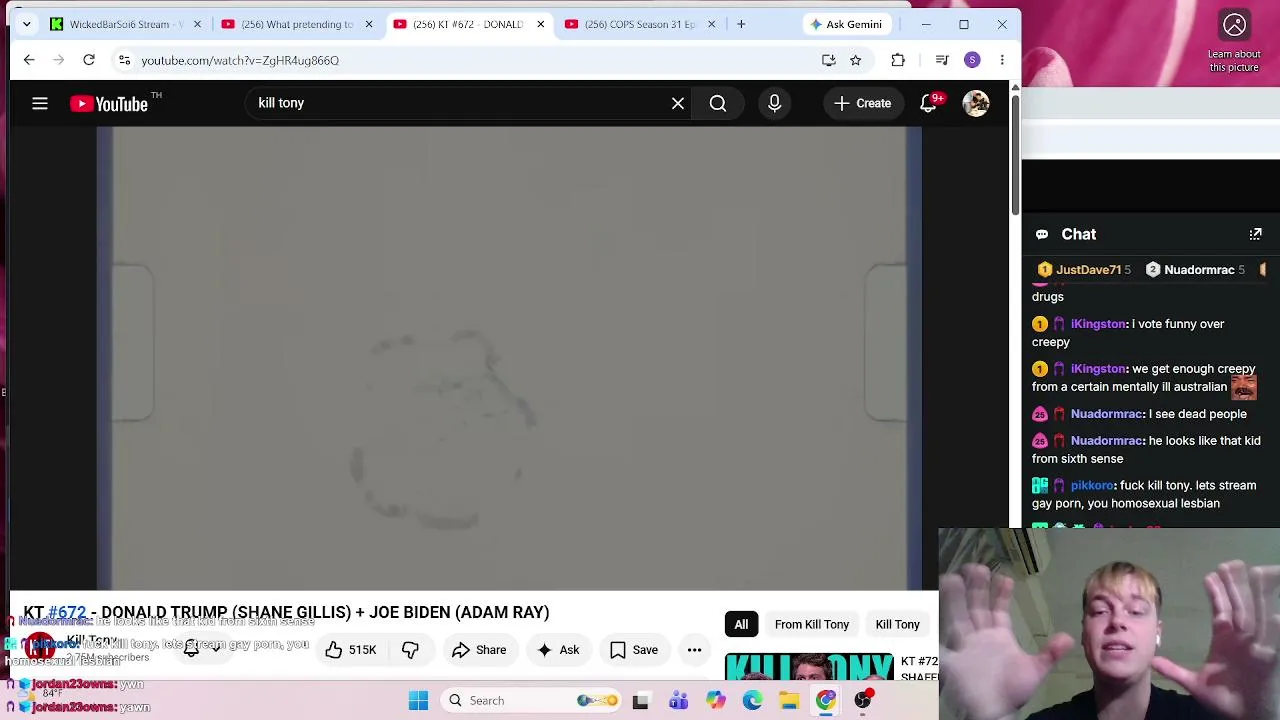Click the Chat panel header title
The width and height of the screenshot is (1280, 720).
(x=1078, y=234)
